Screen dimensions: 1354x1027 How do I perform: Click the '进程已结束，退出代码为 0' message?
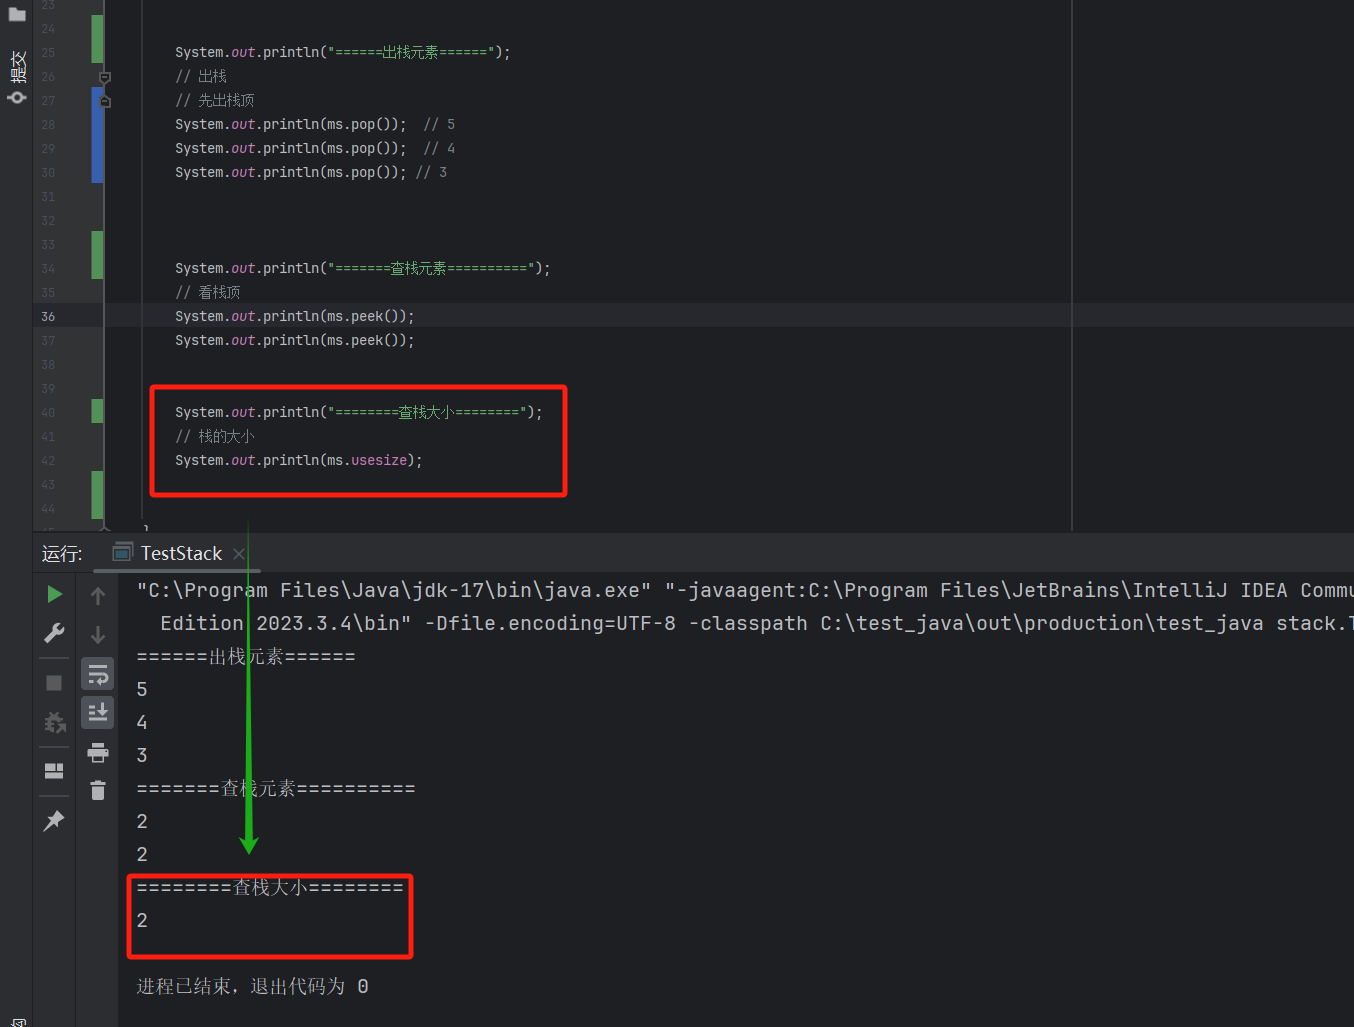[252, 987]
